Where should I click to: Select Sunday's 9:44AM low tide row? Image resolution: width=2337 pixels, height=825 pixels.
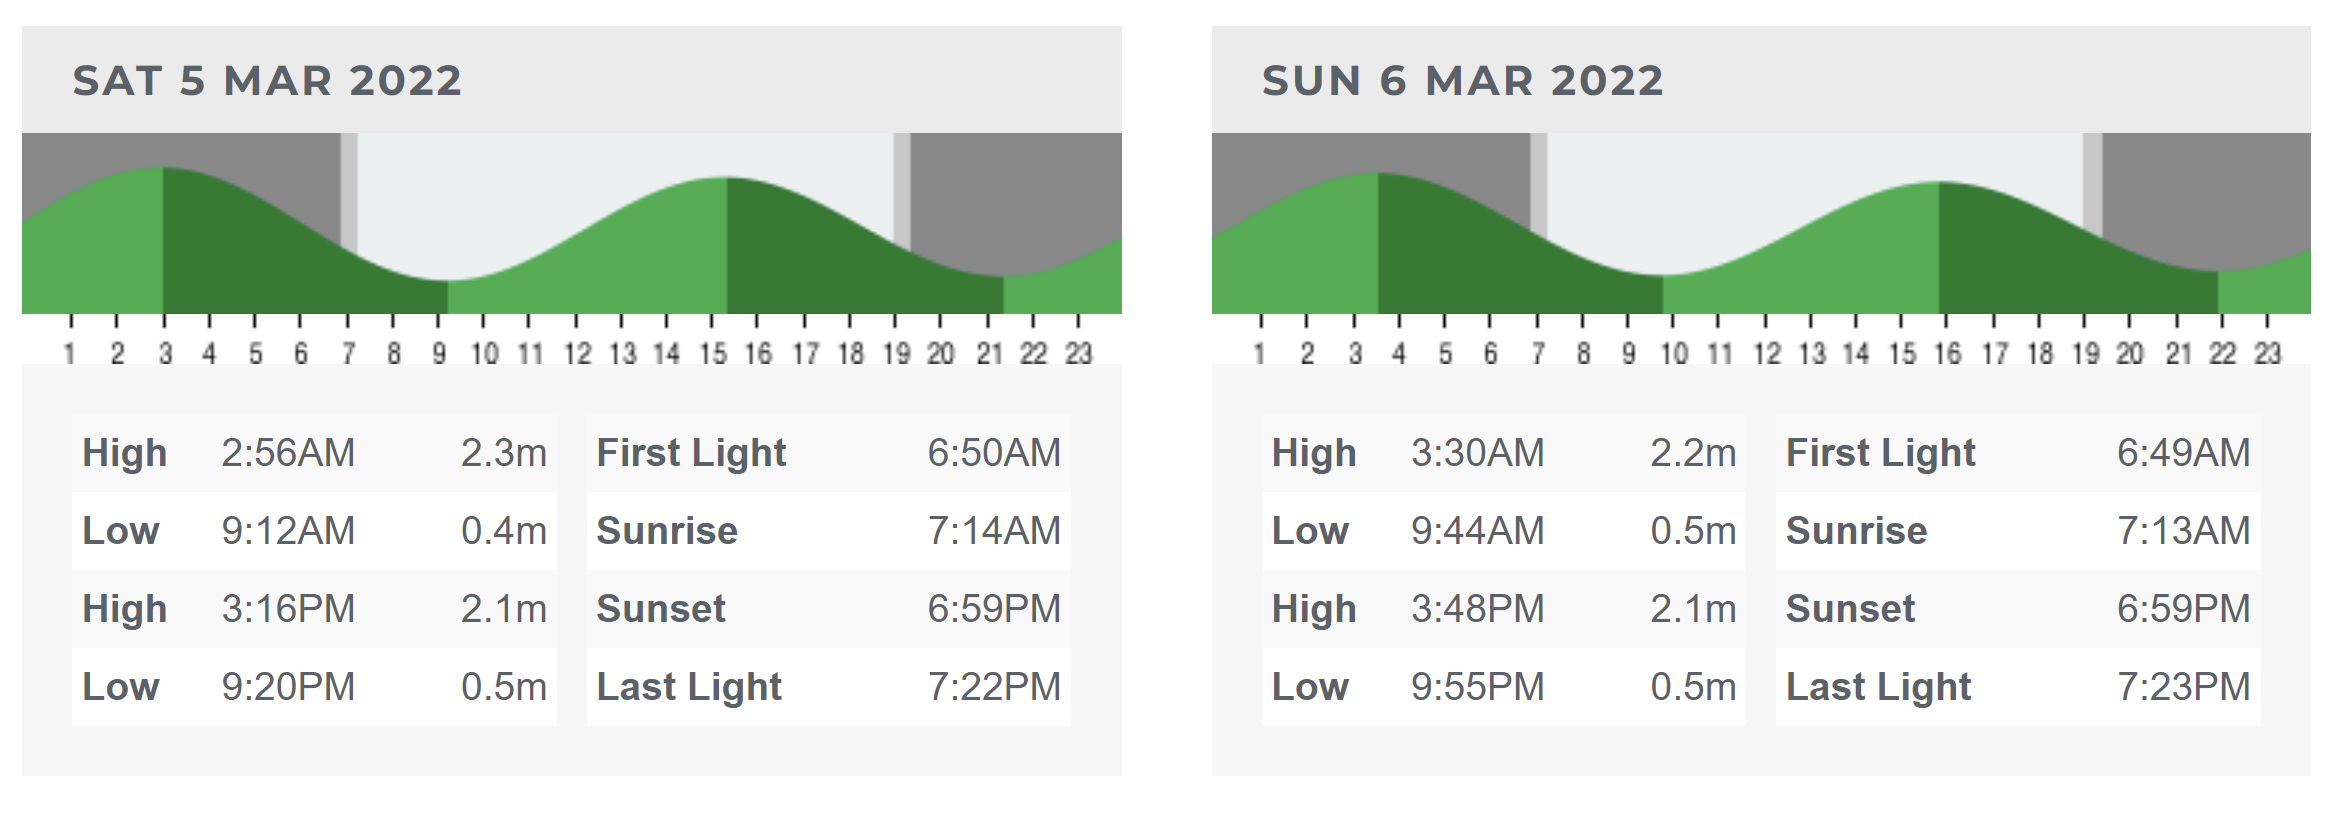(1503, 531)
